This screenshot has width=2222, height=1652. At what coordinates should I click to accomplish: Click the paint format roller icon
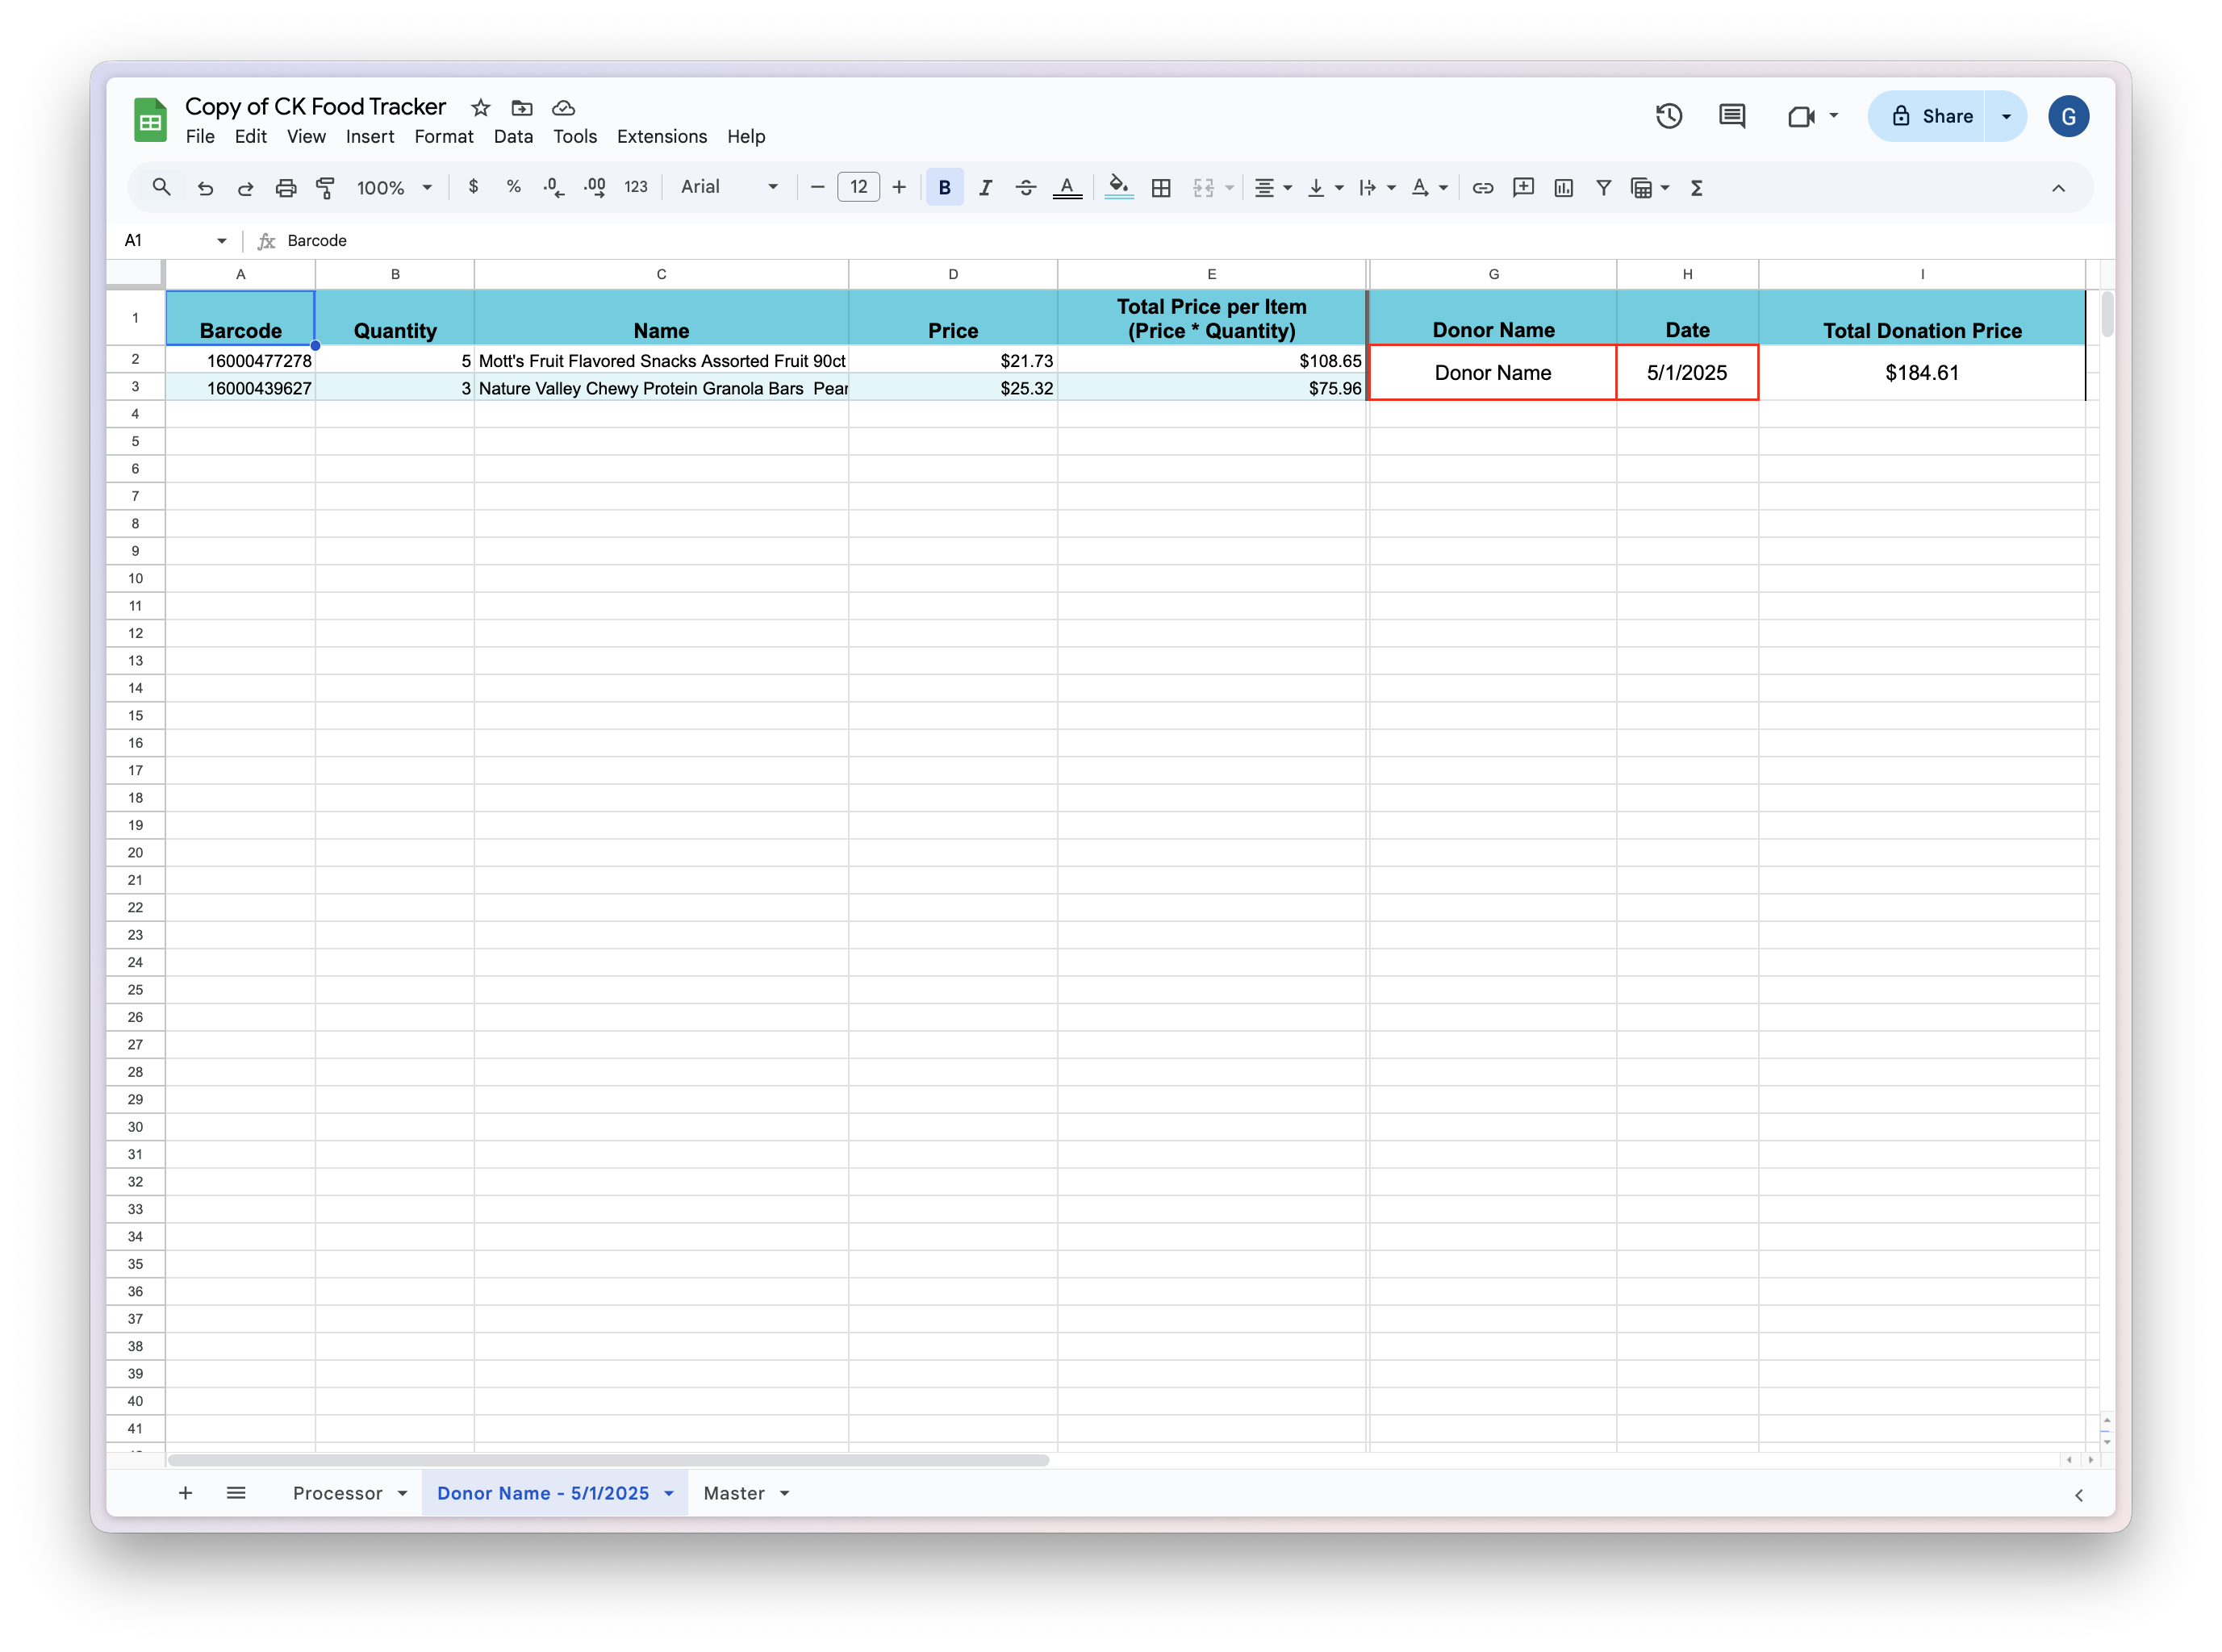pyautogui.click(x=325, y=187)
